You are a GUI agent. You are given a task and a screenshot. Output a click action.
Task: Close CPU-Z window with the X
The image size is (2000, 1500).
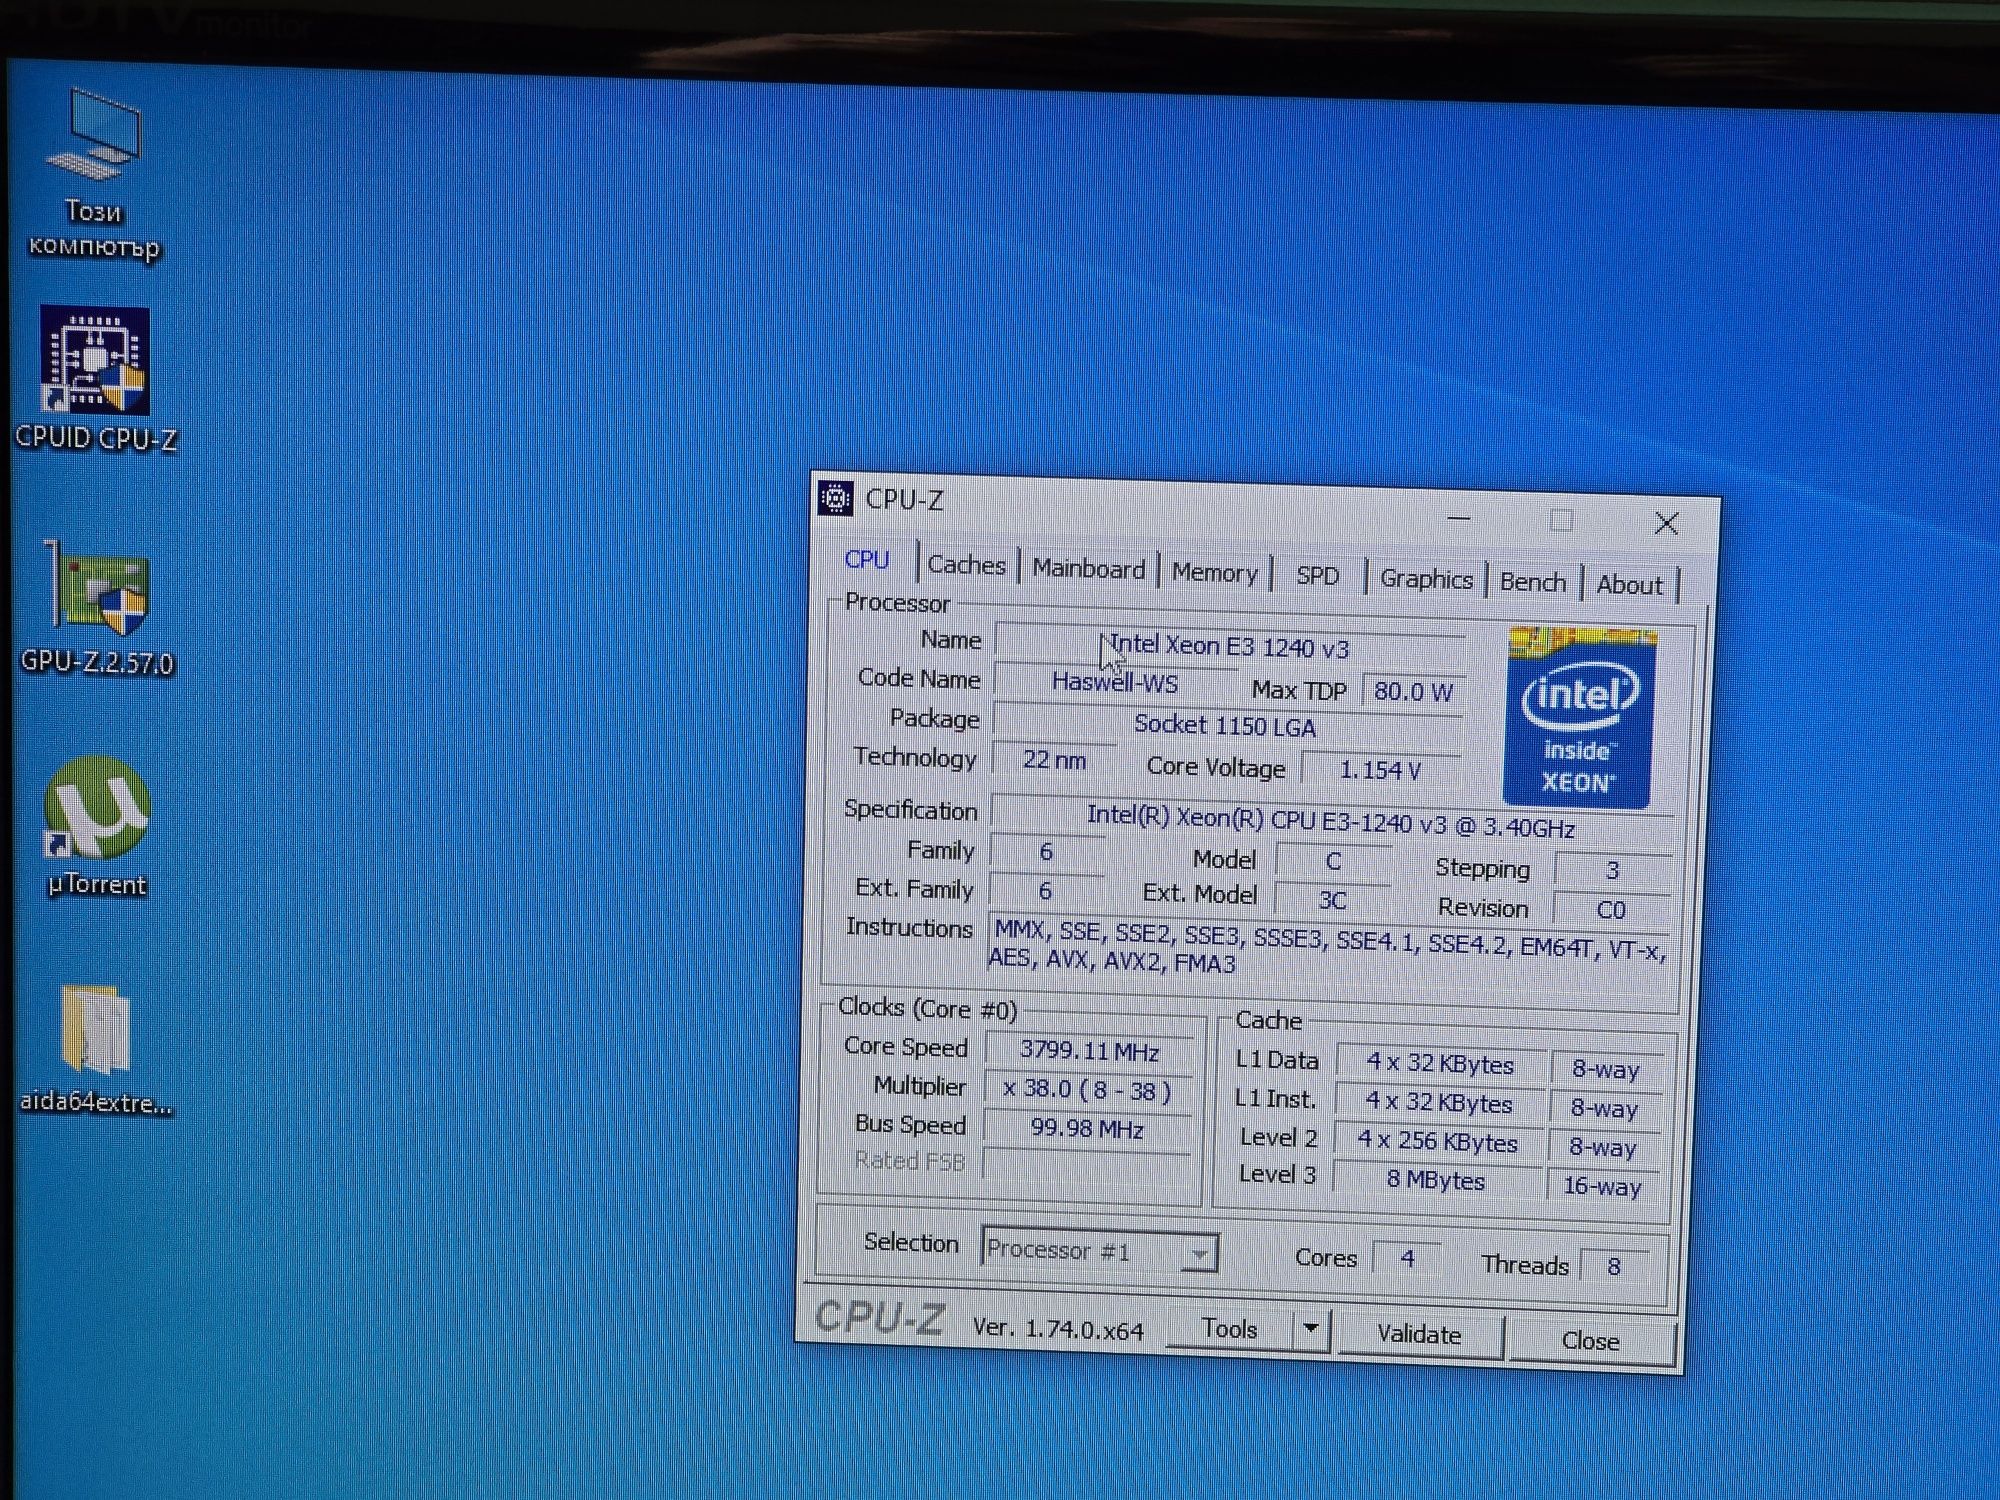tap(1666, 523)
